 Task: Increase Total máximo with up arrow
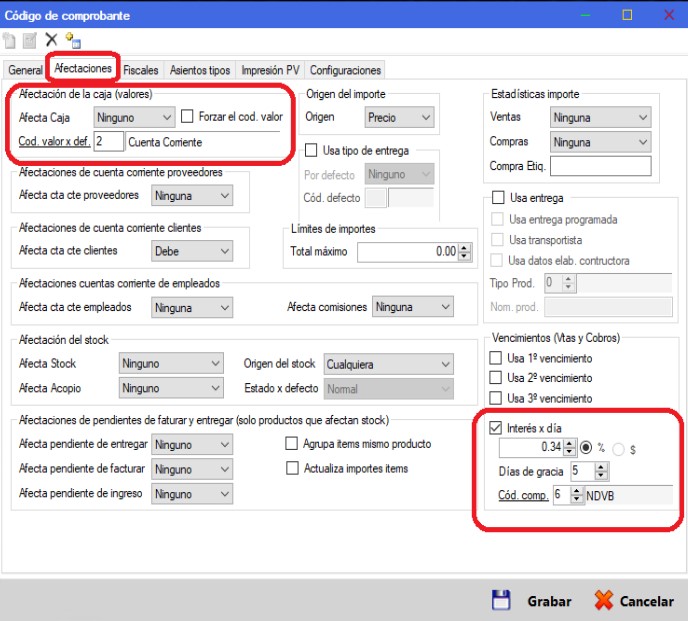[x=465, y=248]
